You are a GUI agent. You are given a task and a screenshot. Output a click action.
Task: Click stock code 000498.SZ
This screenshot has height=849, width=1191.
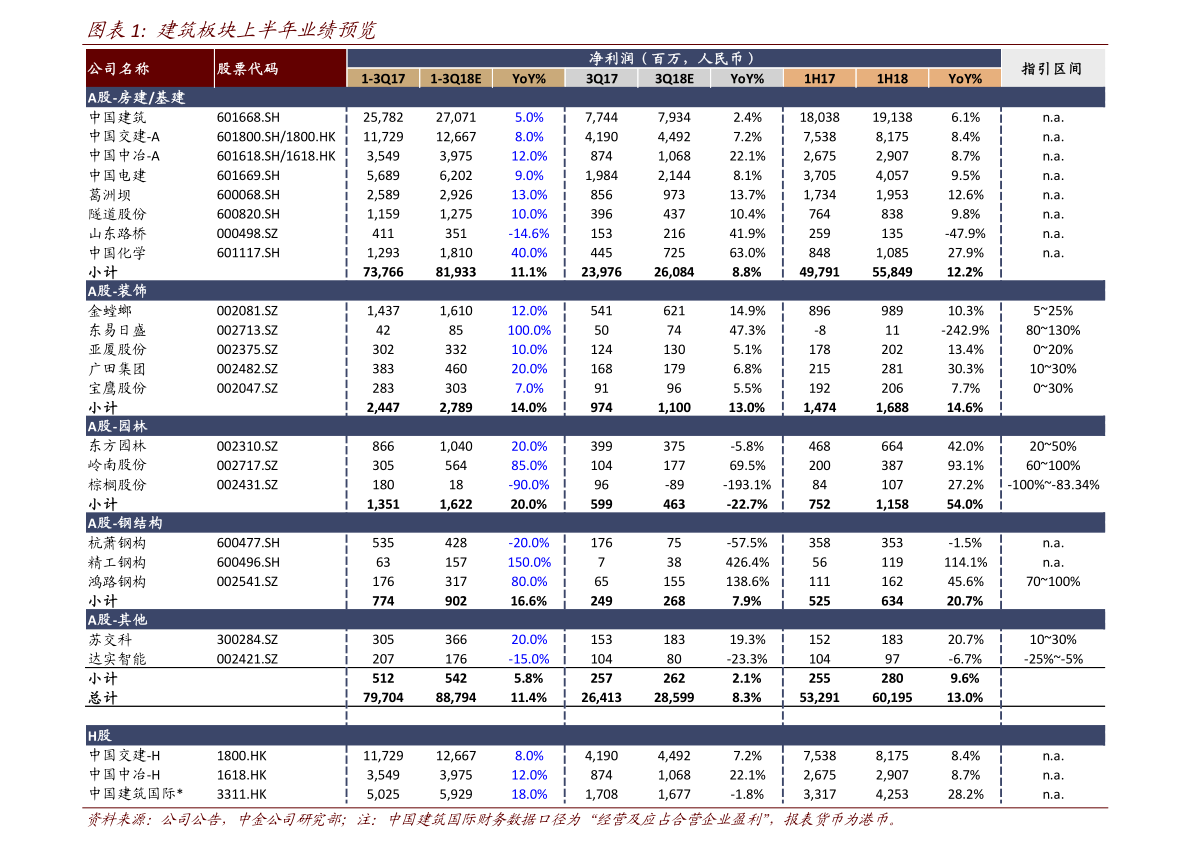(x=248, y=233)
